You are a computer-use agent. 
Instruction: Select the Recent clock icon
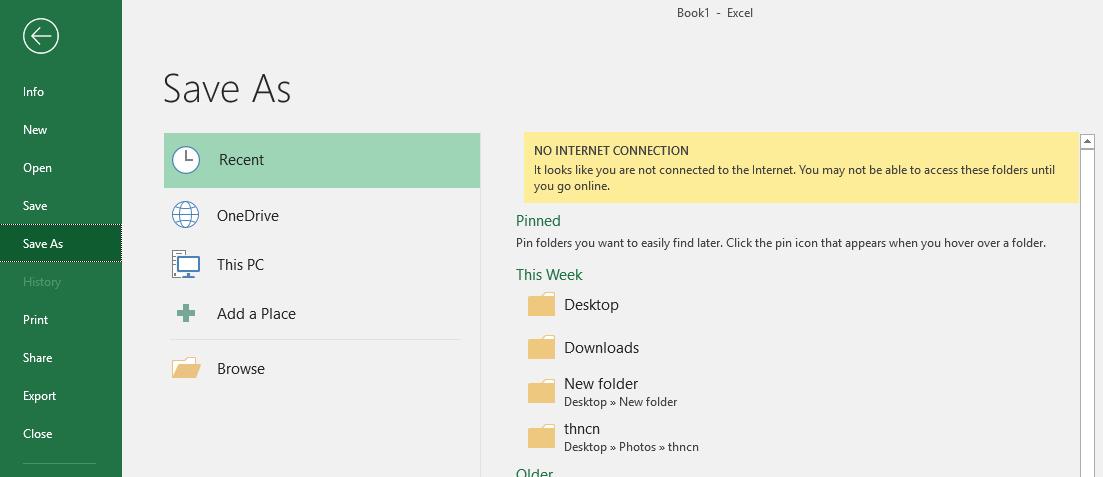(x=186, y=160)
